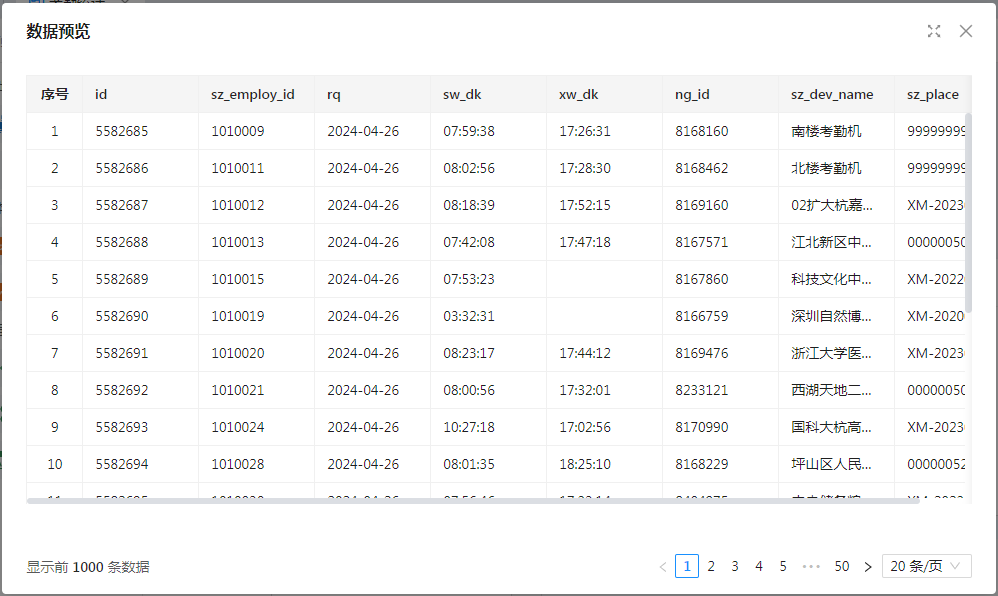Click the sw_dk column header
The height and width of the screenshot is (596, 998).
tap(462, 94)
